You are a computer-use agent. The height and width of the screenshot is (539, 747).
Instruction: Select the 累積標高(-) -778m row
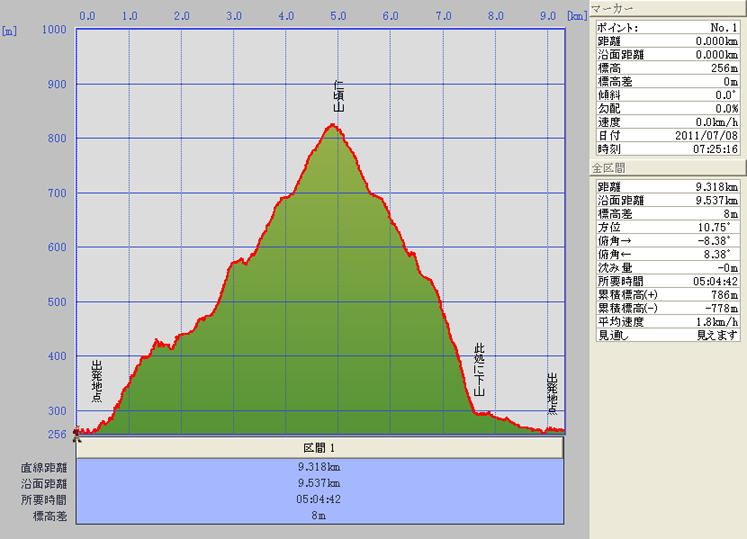click(x=667, y=308)
